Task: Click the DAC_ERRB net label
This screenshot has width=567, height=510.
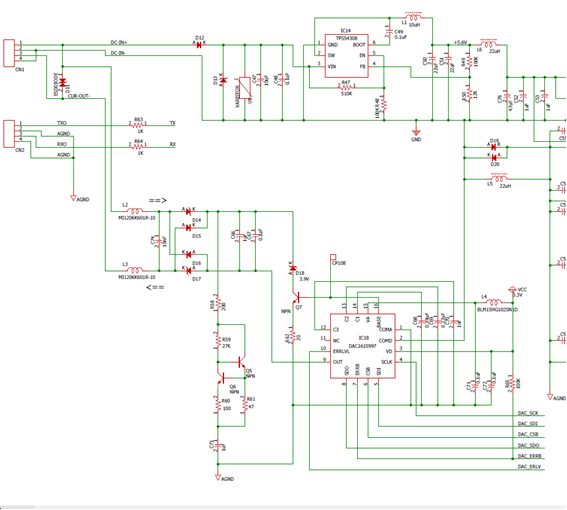Action: click(x=530, y=456)
